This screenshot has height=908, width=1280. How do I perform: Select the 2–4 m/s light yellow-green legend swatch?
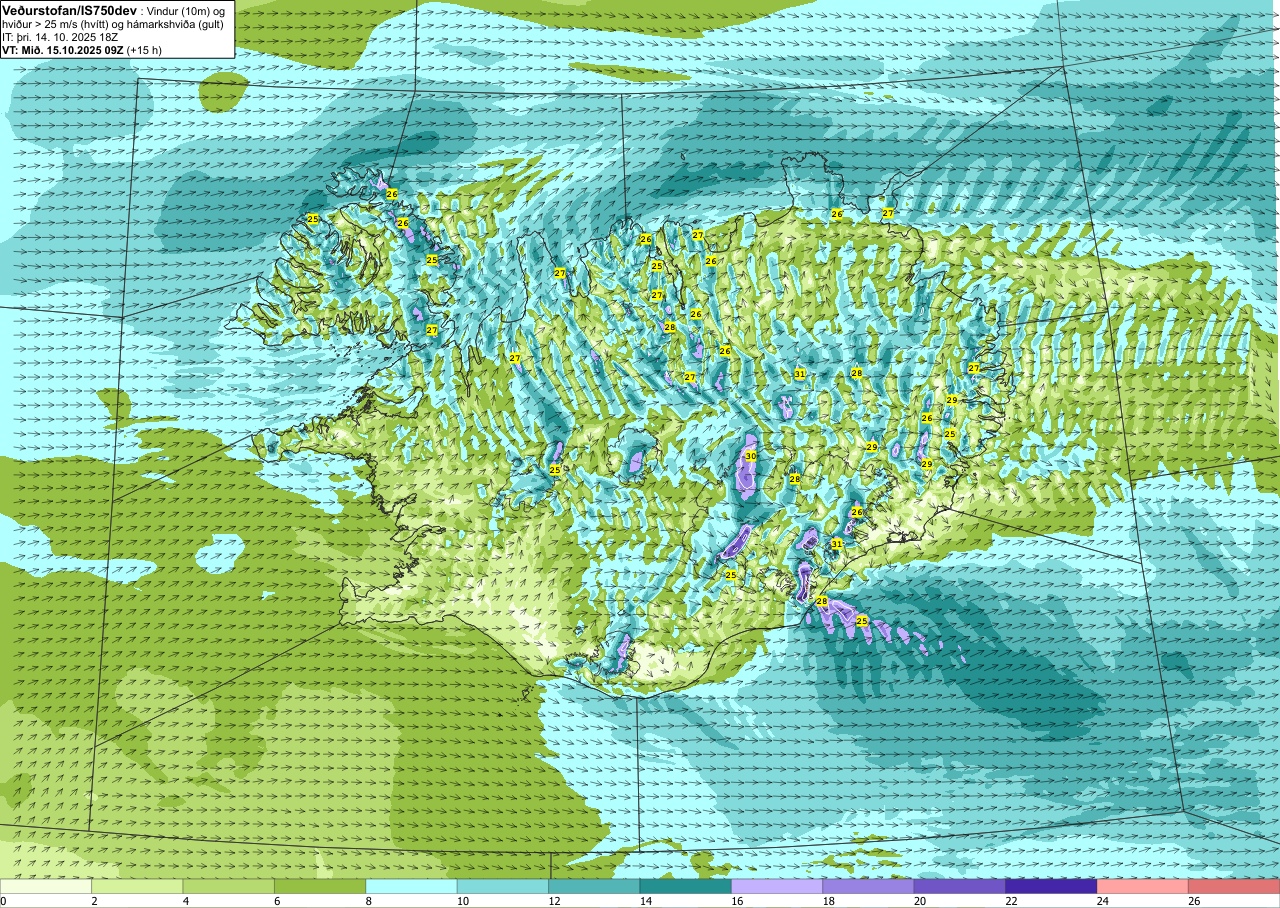(x=137, y=886)
